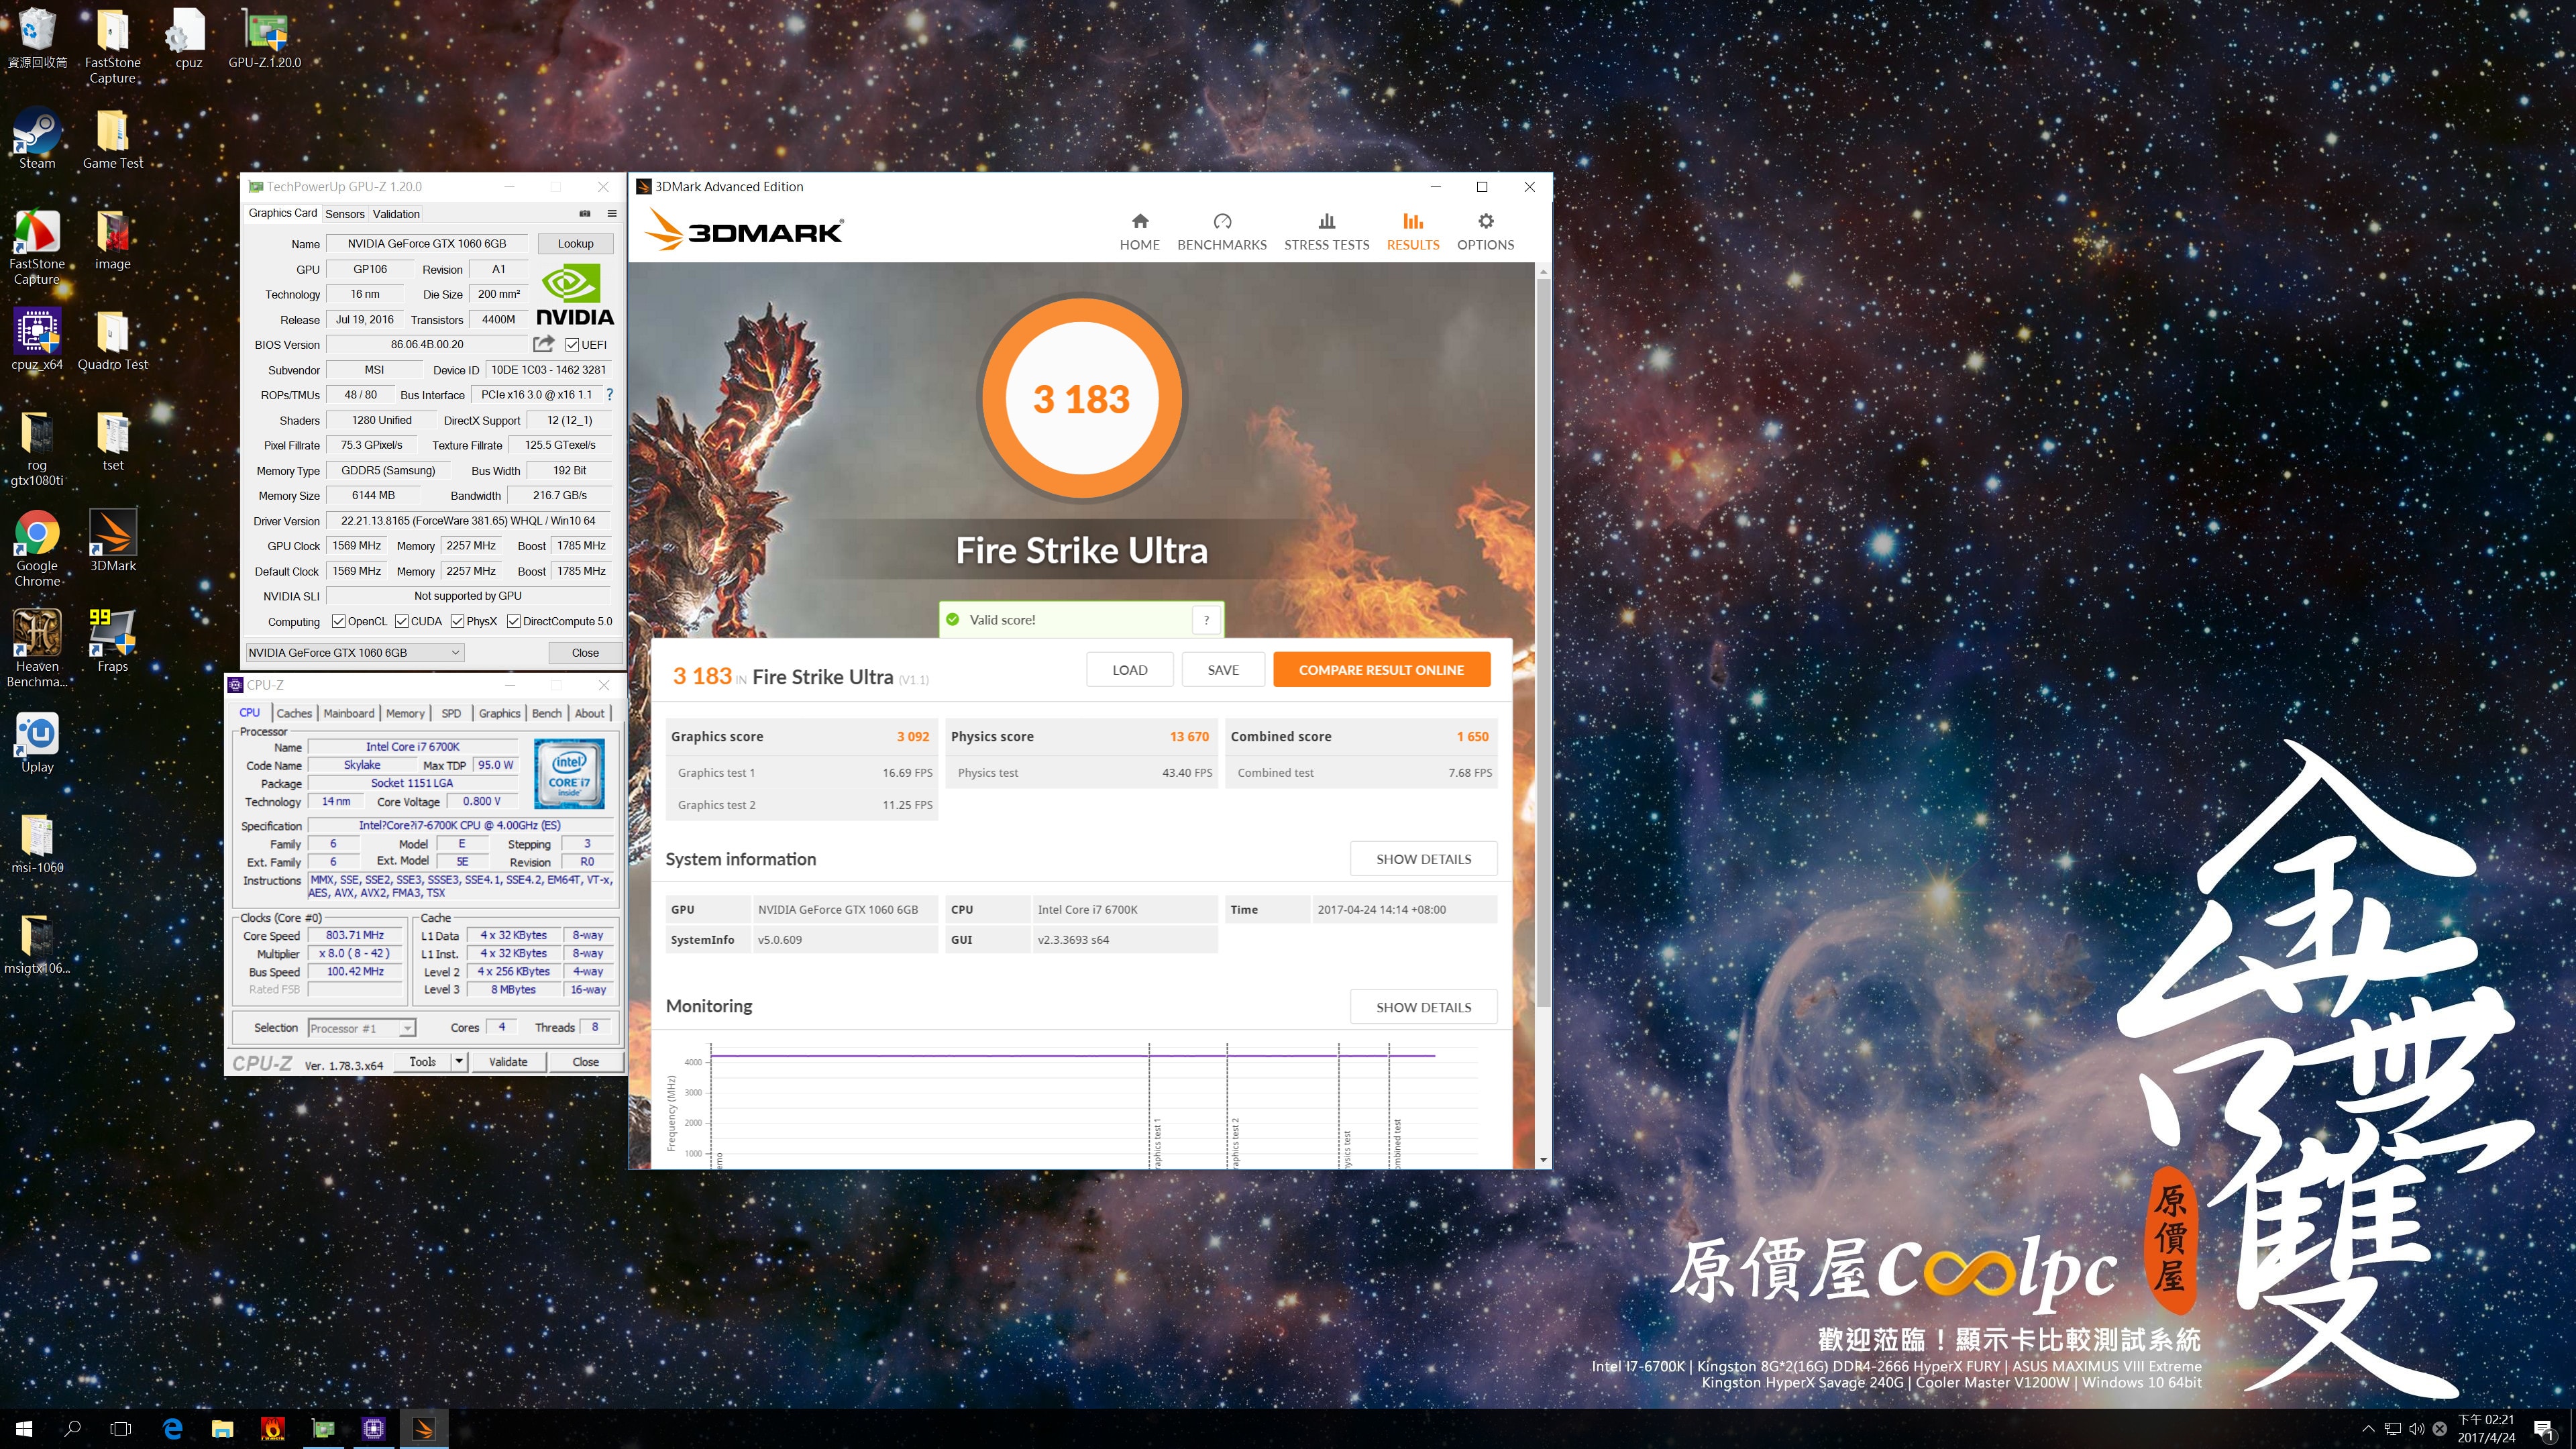
Task: Select GPU-Z.1.20.0 desktop icon
Action: click(265, 38)
